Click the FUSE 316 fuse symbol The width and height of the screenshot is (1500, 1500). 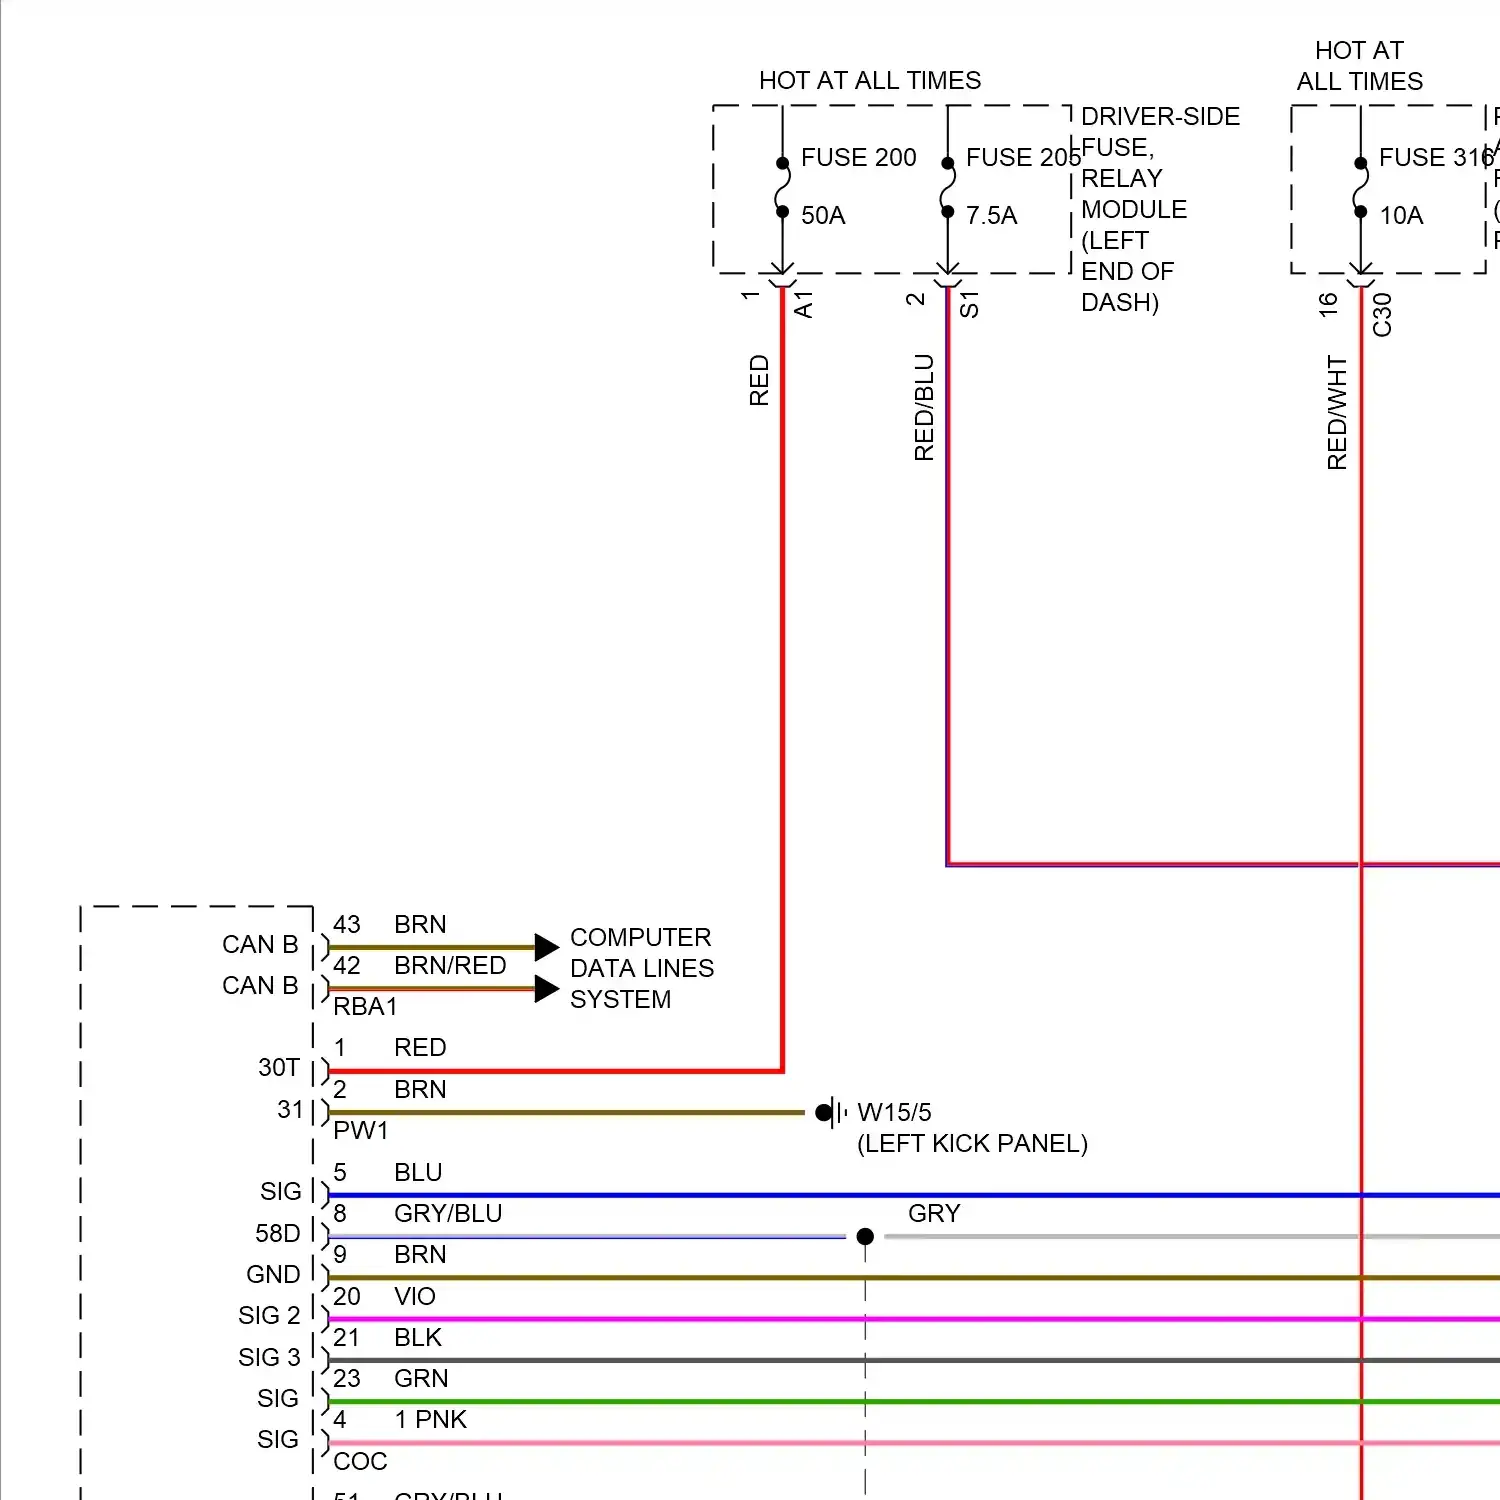point(1361,187)
